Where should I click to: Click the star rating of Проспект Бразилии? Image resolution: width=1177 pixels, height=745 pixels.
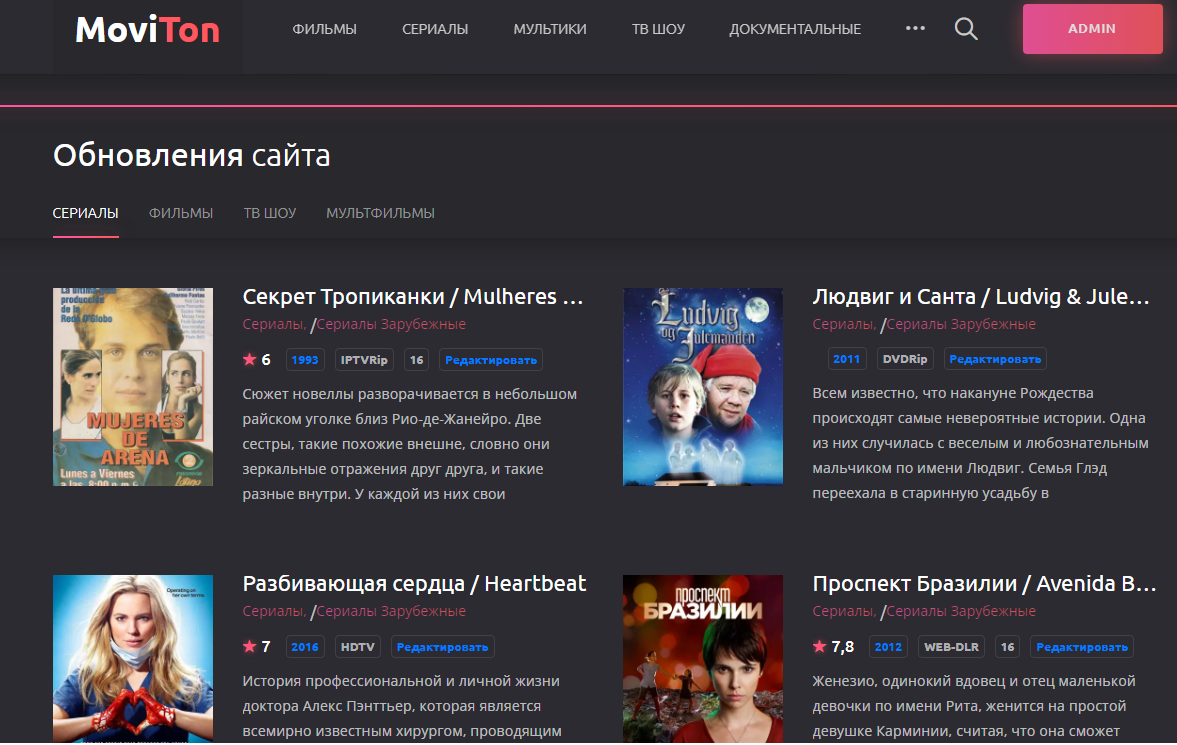833,647
